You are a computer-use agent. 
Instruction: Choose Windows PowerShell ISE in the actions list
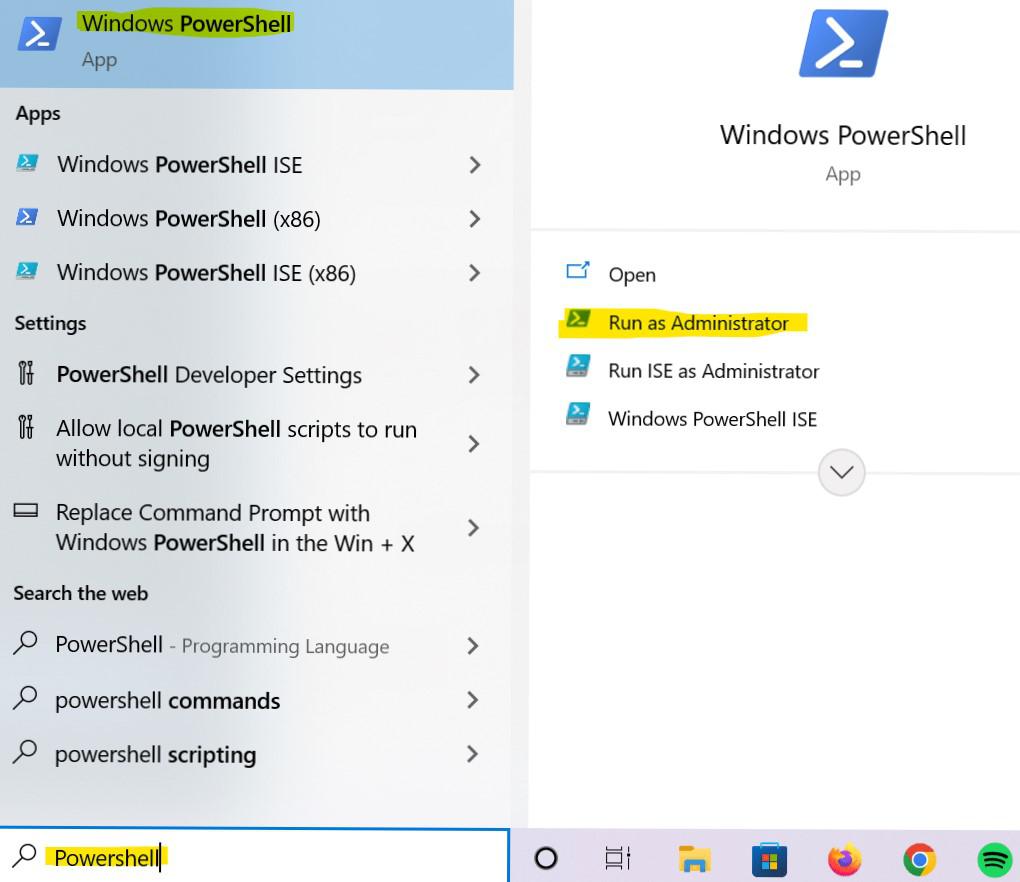coord(712,419)
